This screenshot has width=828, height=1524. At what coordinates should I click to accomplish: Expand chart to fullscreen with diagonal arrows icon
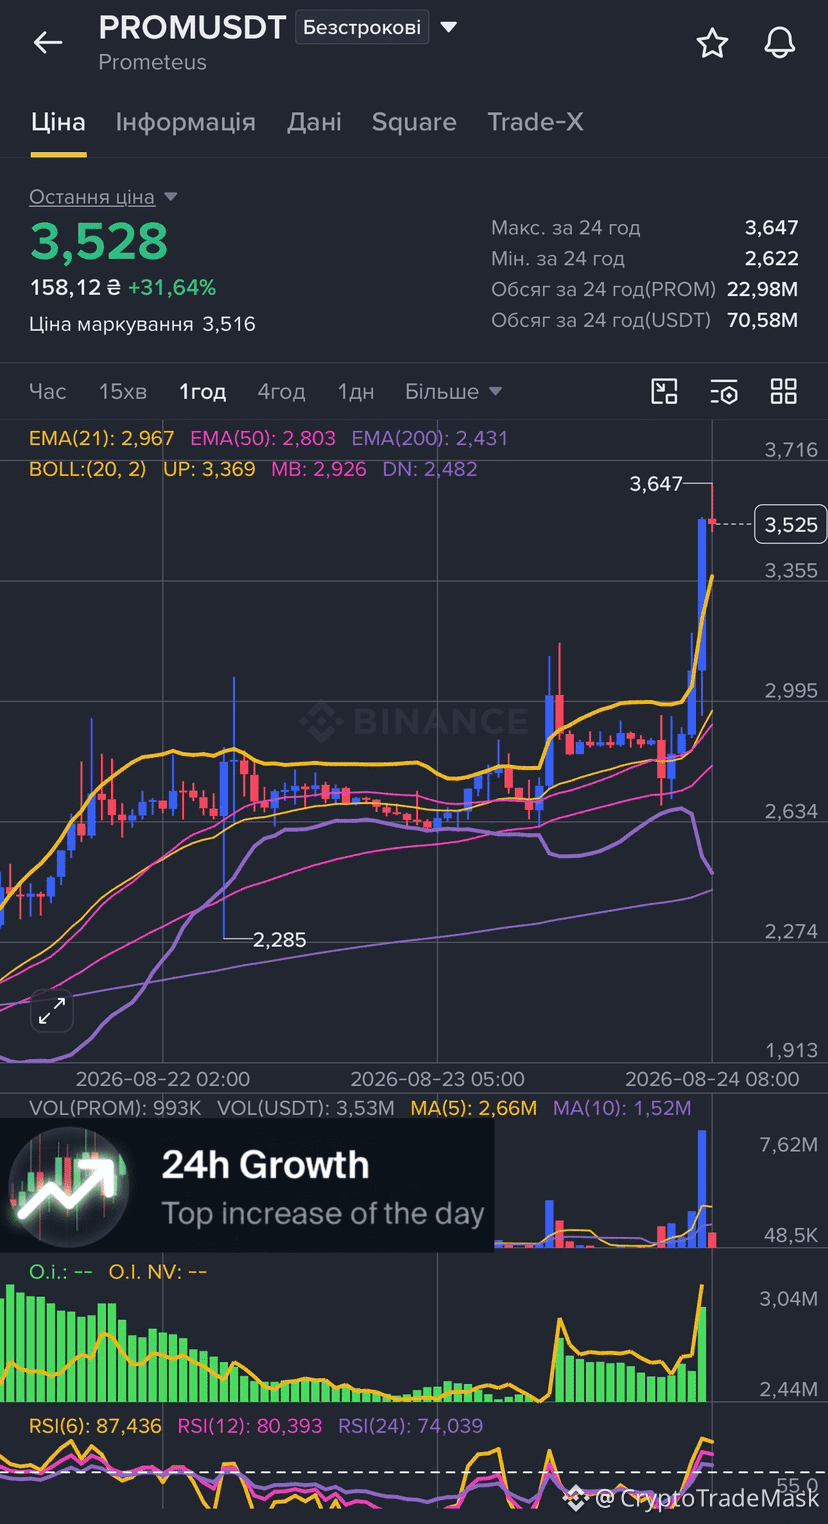[51, 1013]
